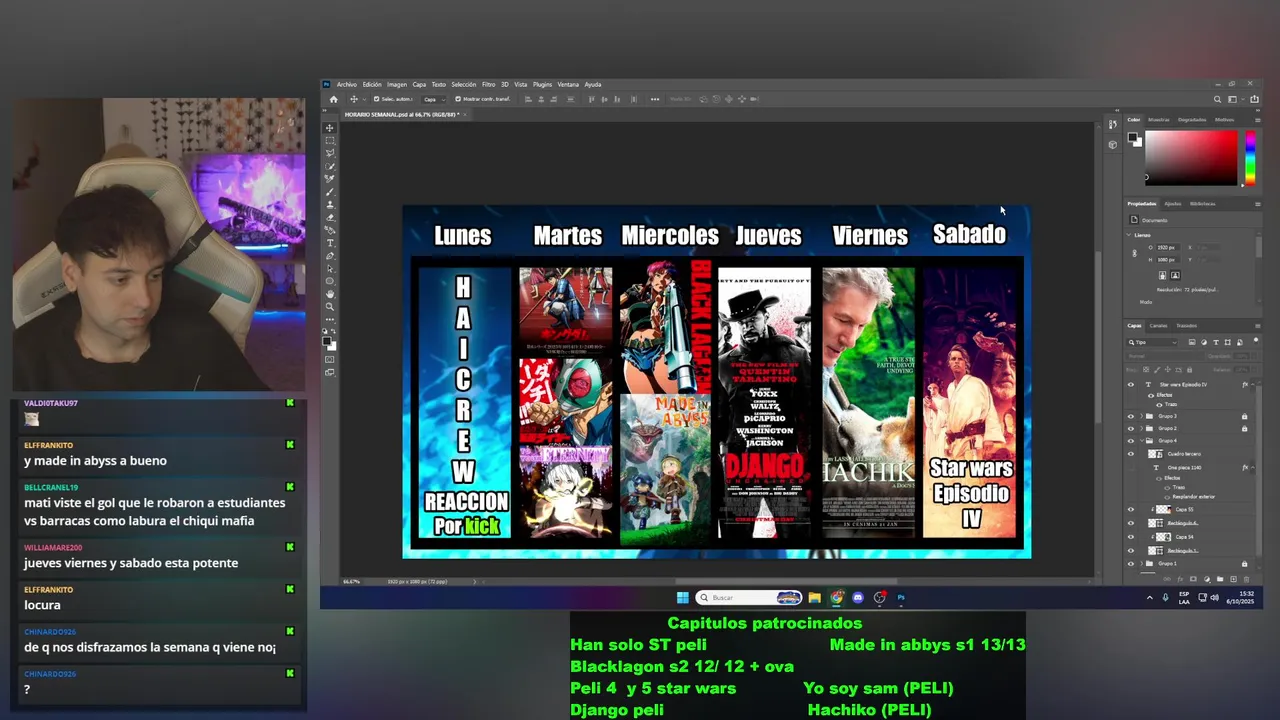Image resolution: width=1280 pixels, height=720 pixels.
Task: Hide the Grupo 1 layer group
Action: 1131,563
